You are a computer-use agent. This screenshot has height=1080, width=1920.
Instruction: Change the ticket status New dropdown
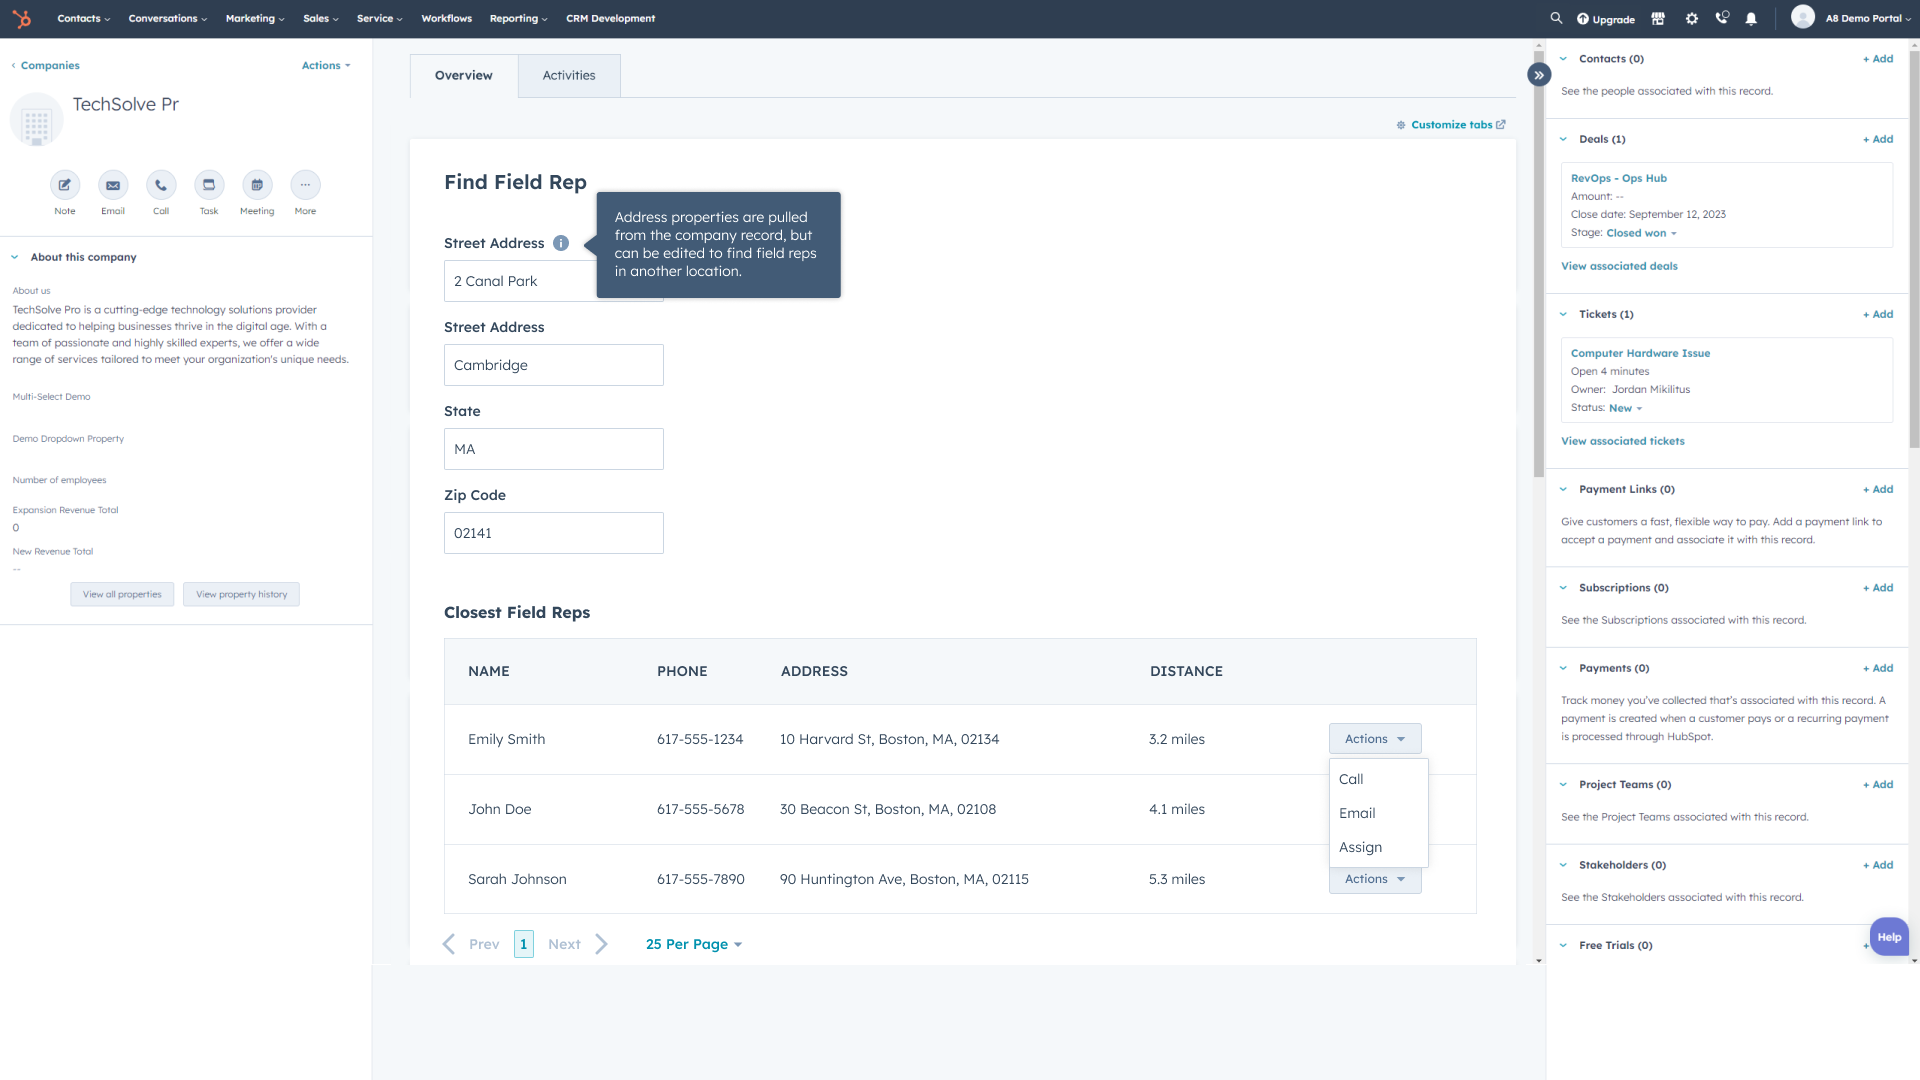[x=1625, y=408]
